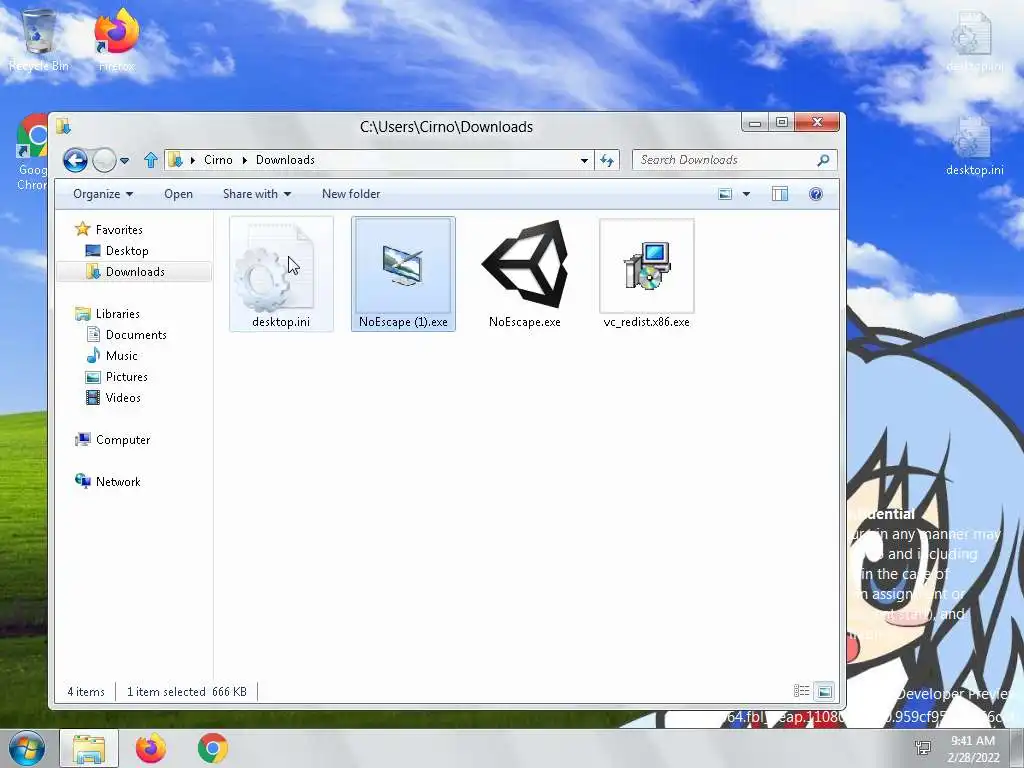Change view with the view icon button
Image resolution: width=1024 pixels, height=768 pixels.
(x=725, y=194)
